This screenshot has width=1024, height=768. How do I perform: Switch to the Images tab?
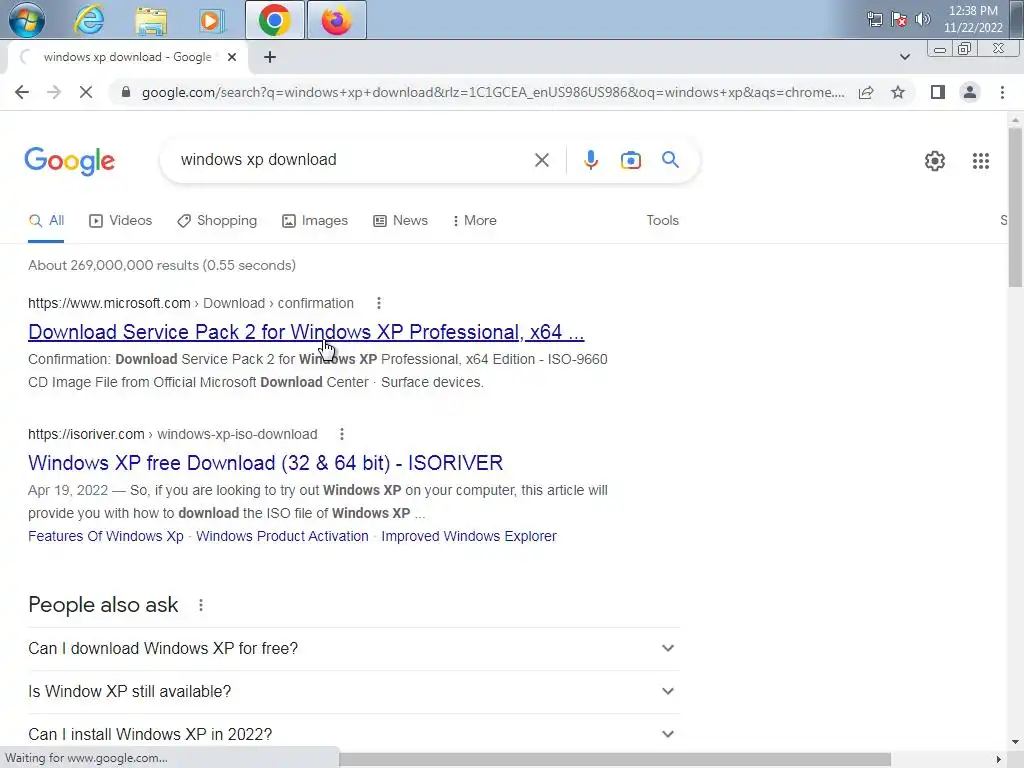[x=315, y=221]
